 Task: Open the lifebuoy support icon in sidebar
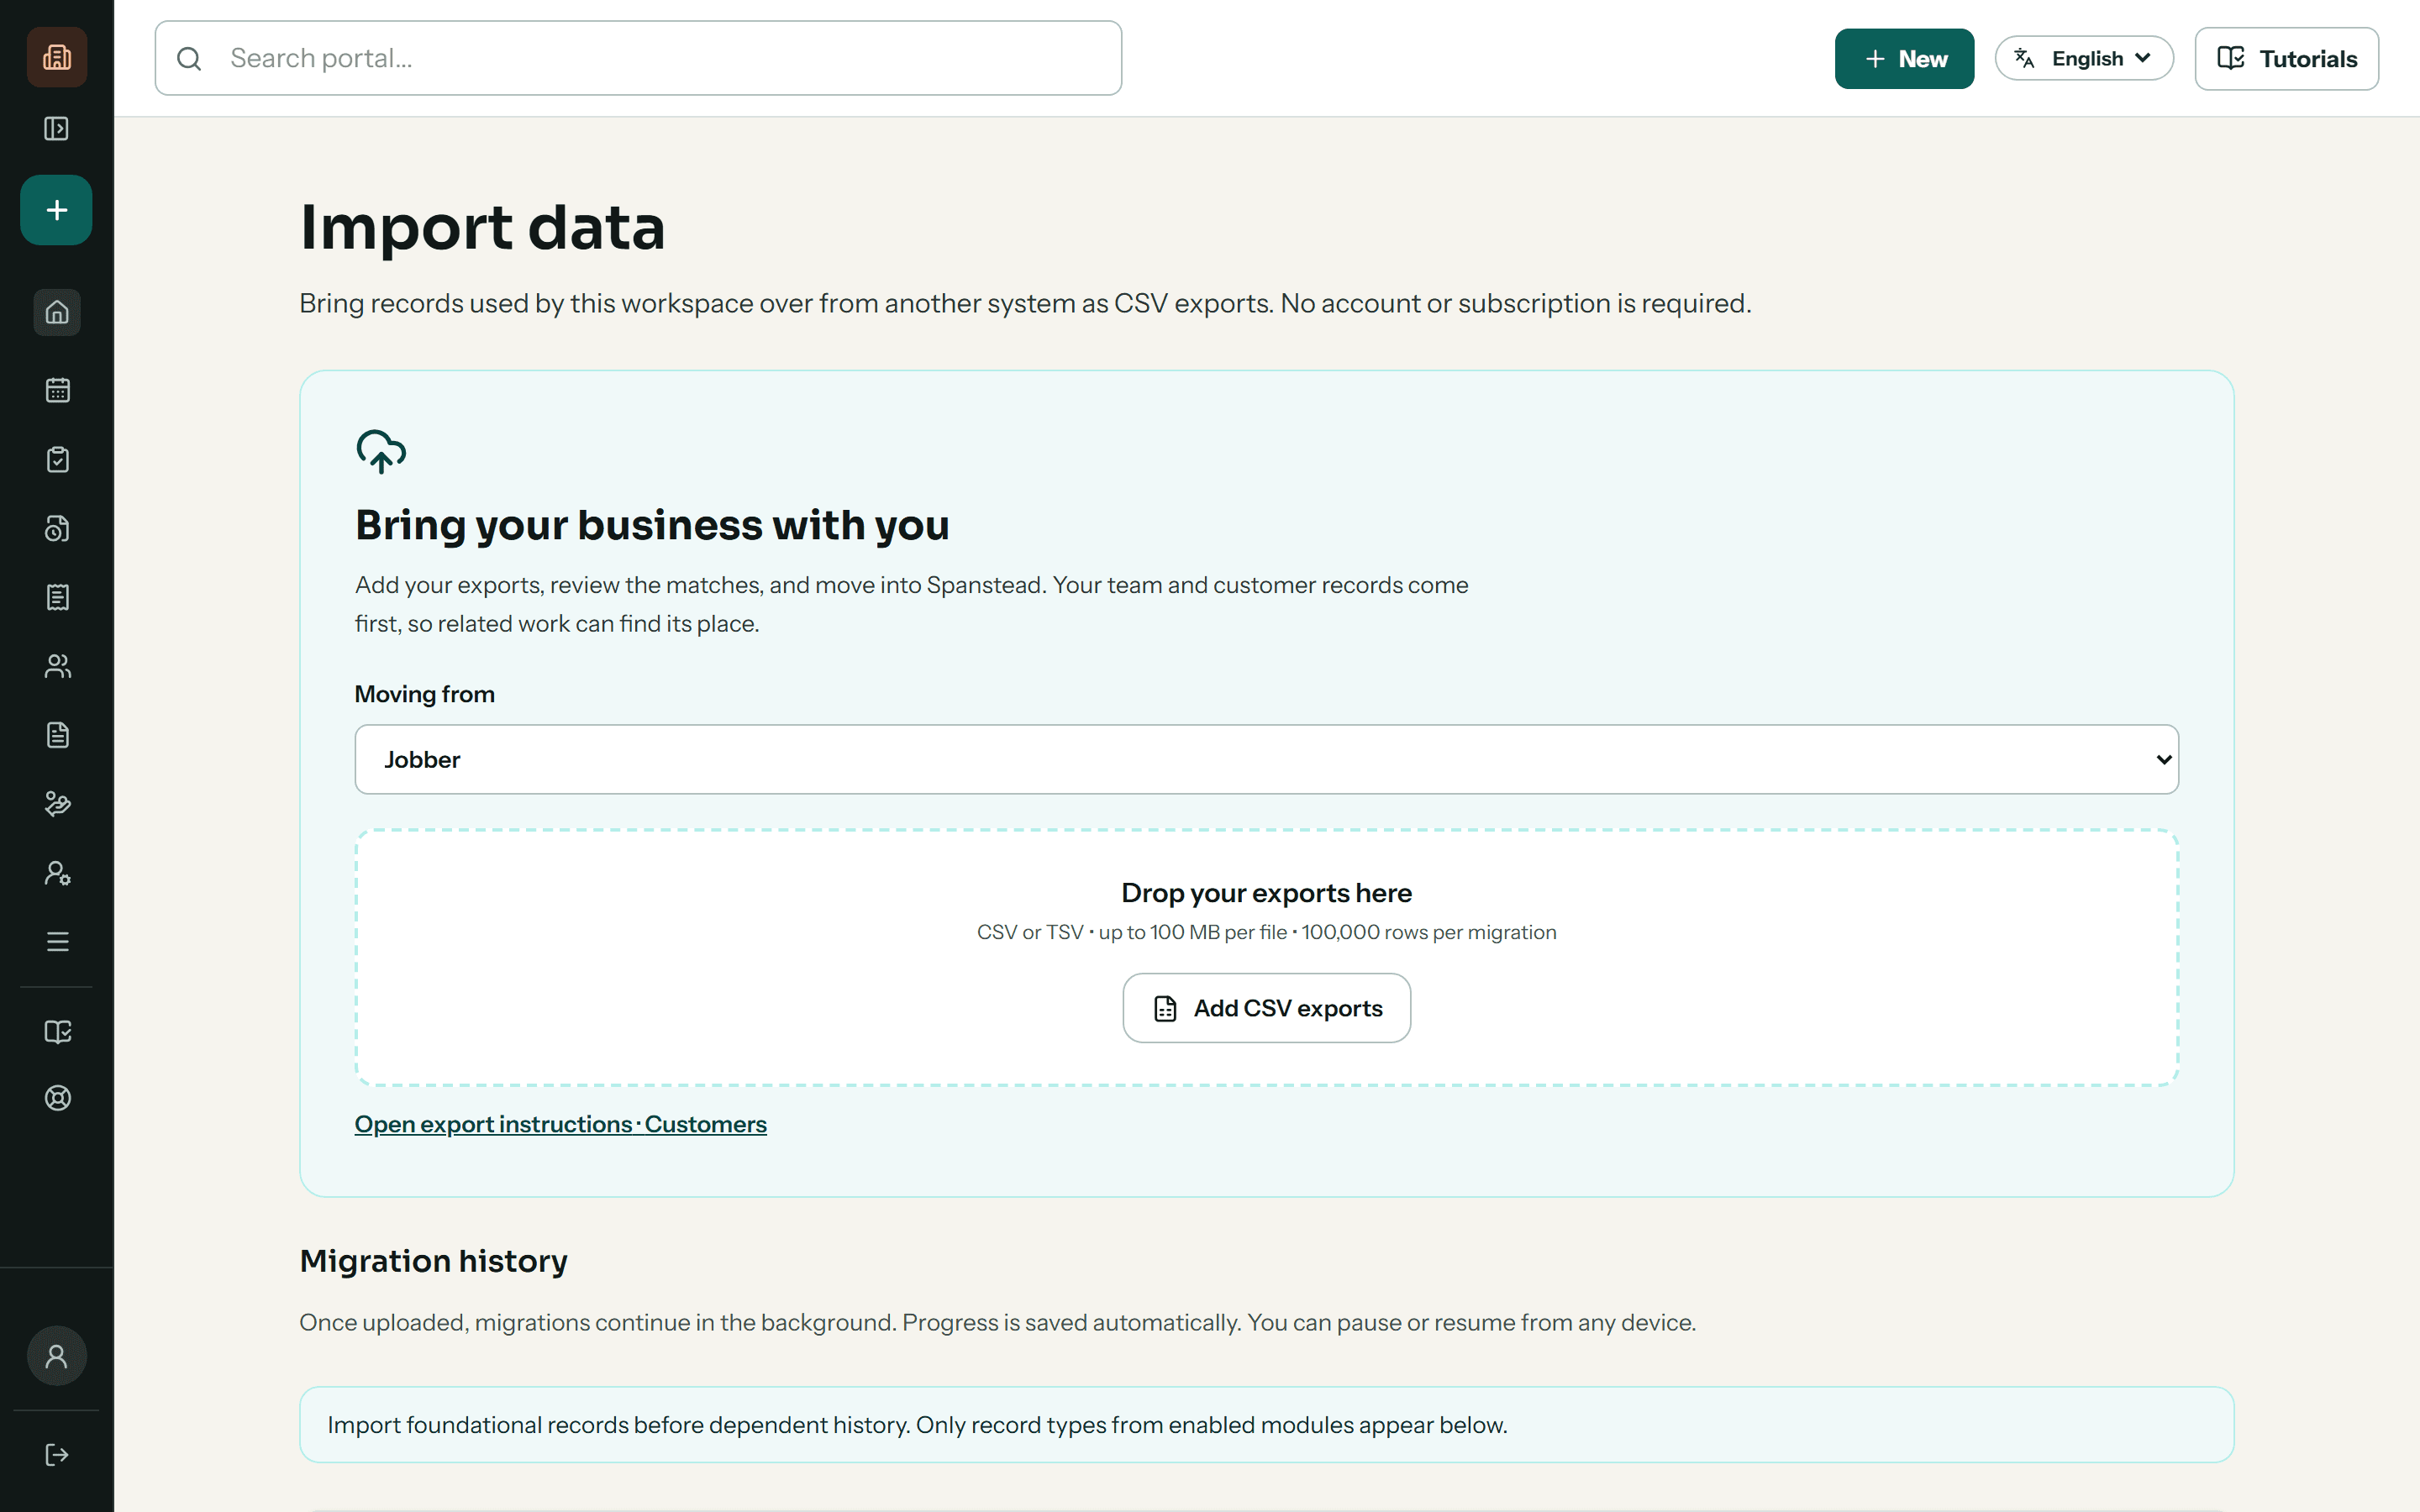point(57,1098)
